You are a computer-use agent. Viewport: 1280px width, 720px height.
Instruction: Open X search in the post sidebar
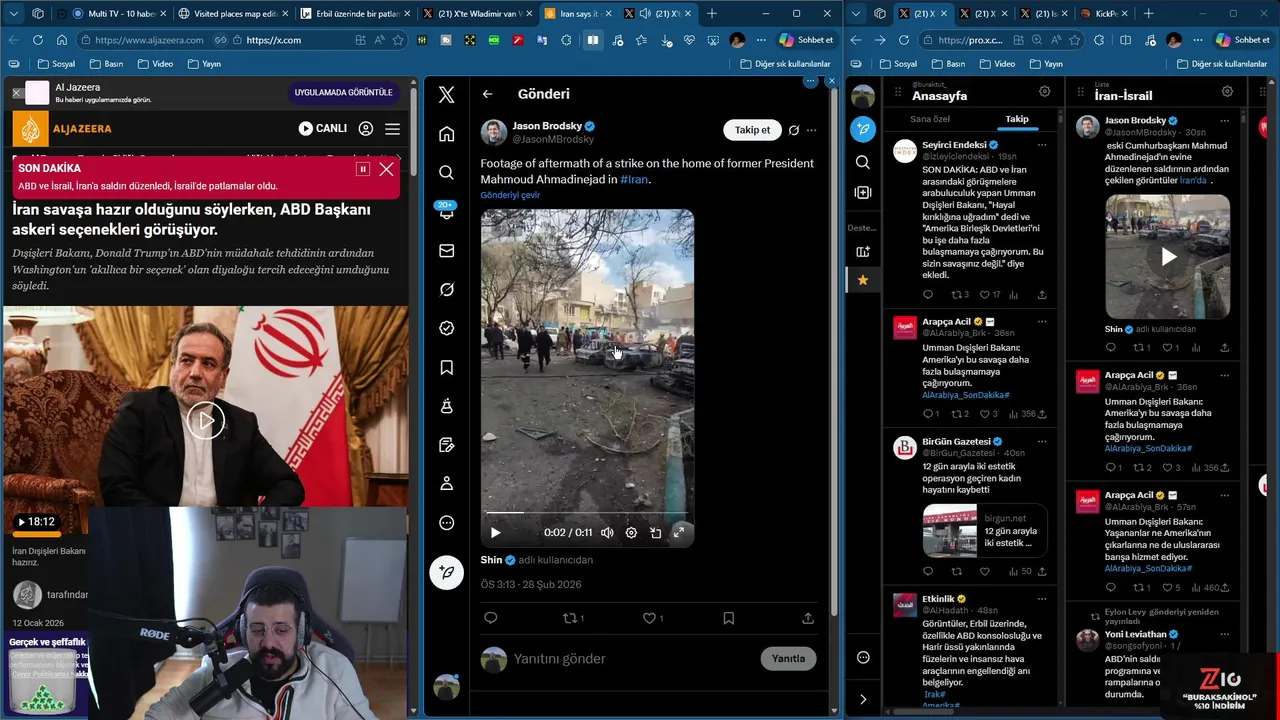(447, 172)
